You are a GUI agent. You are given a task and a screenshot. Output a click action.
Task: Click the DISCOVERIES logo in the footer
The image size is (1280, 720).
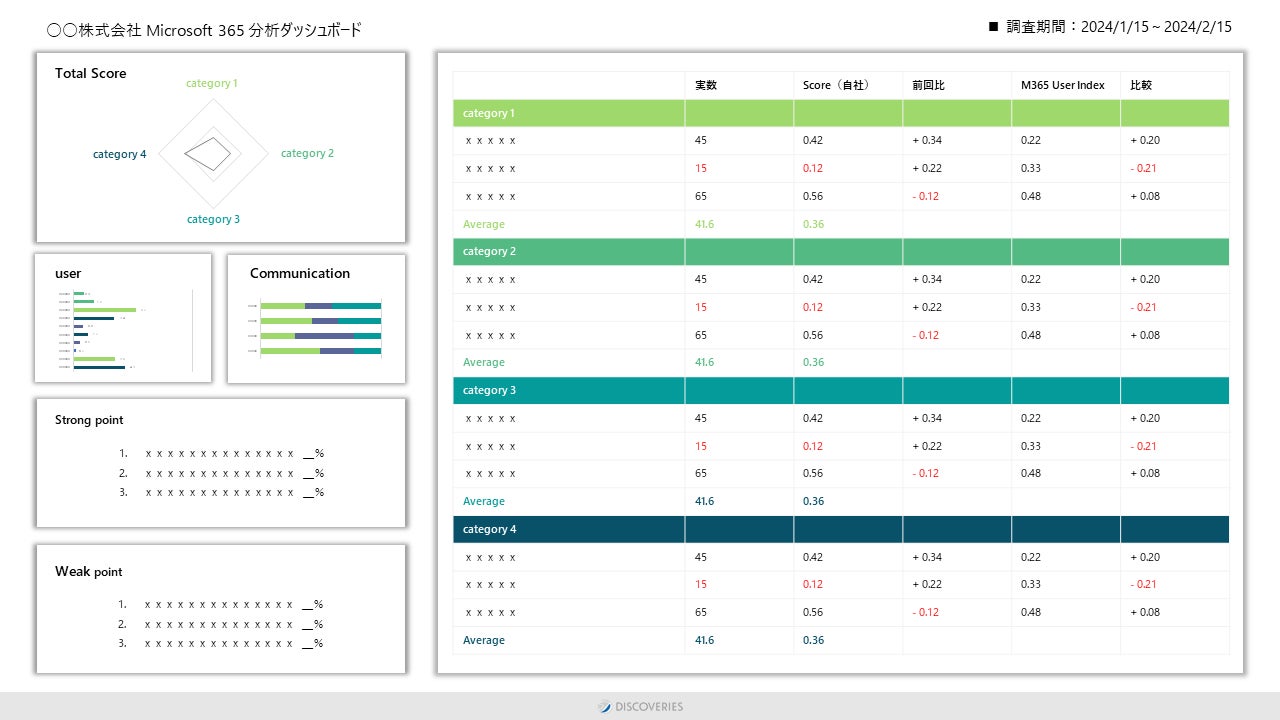click(641, 707)
